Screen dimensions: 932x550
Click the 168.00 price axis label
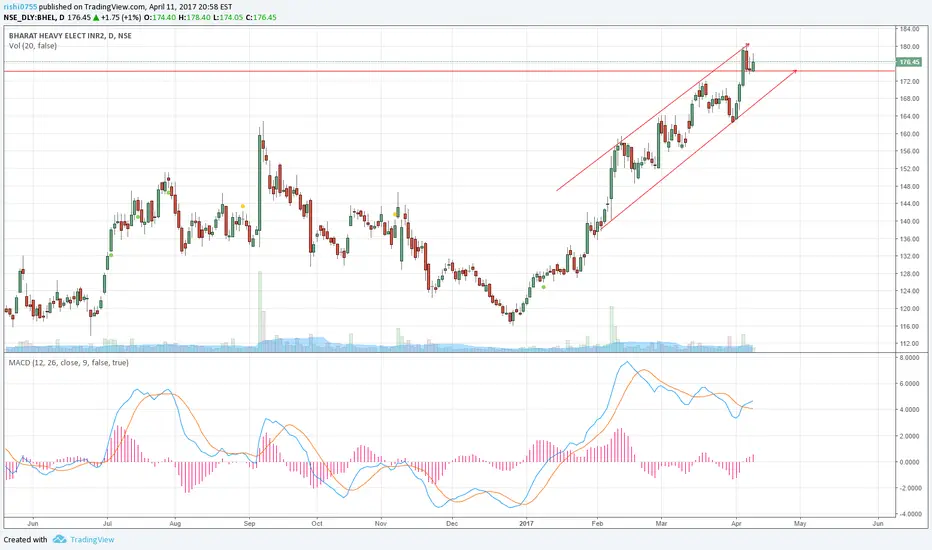point(910,99)
